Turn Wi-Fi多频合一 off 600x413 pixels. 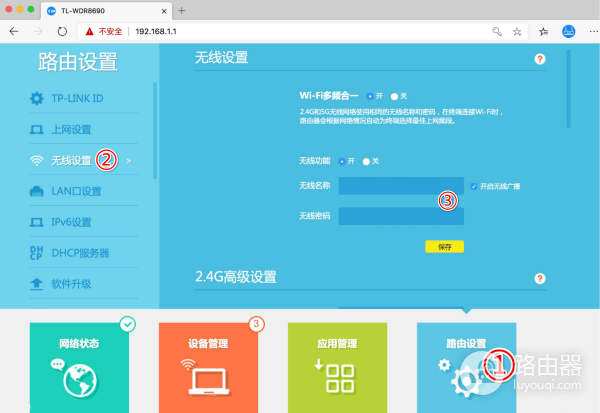tap(394, 96)
